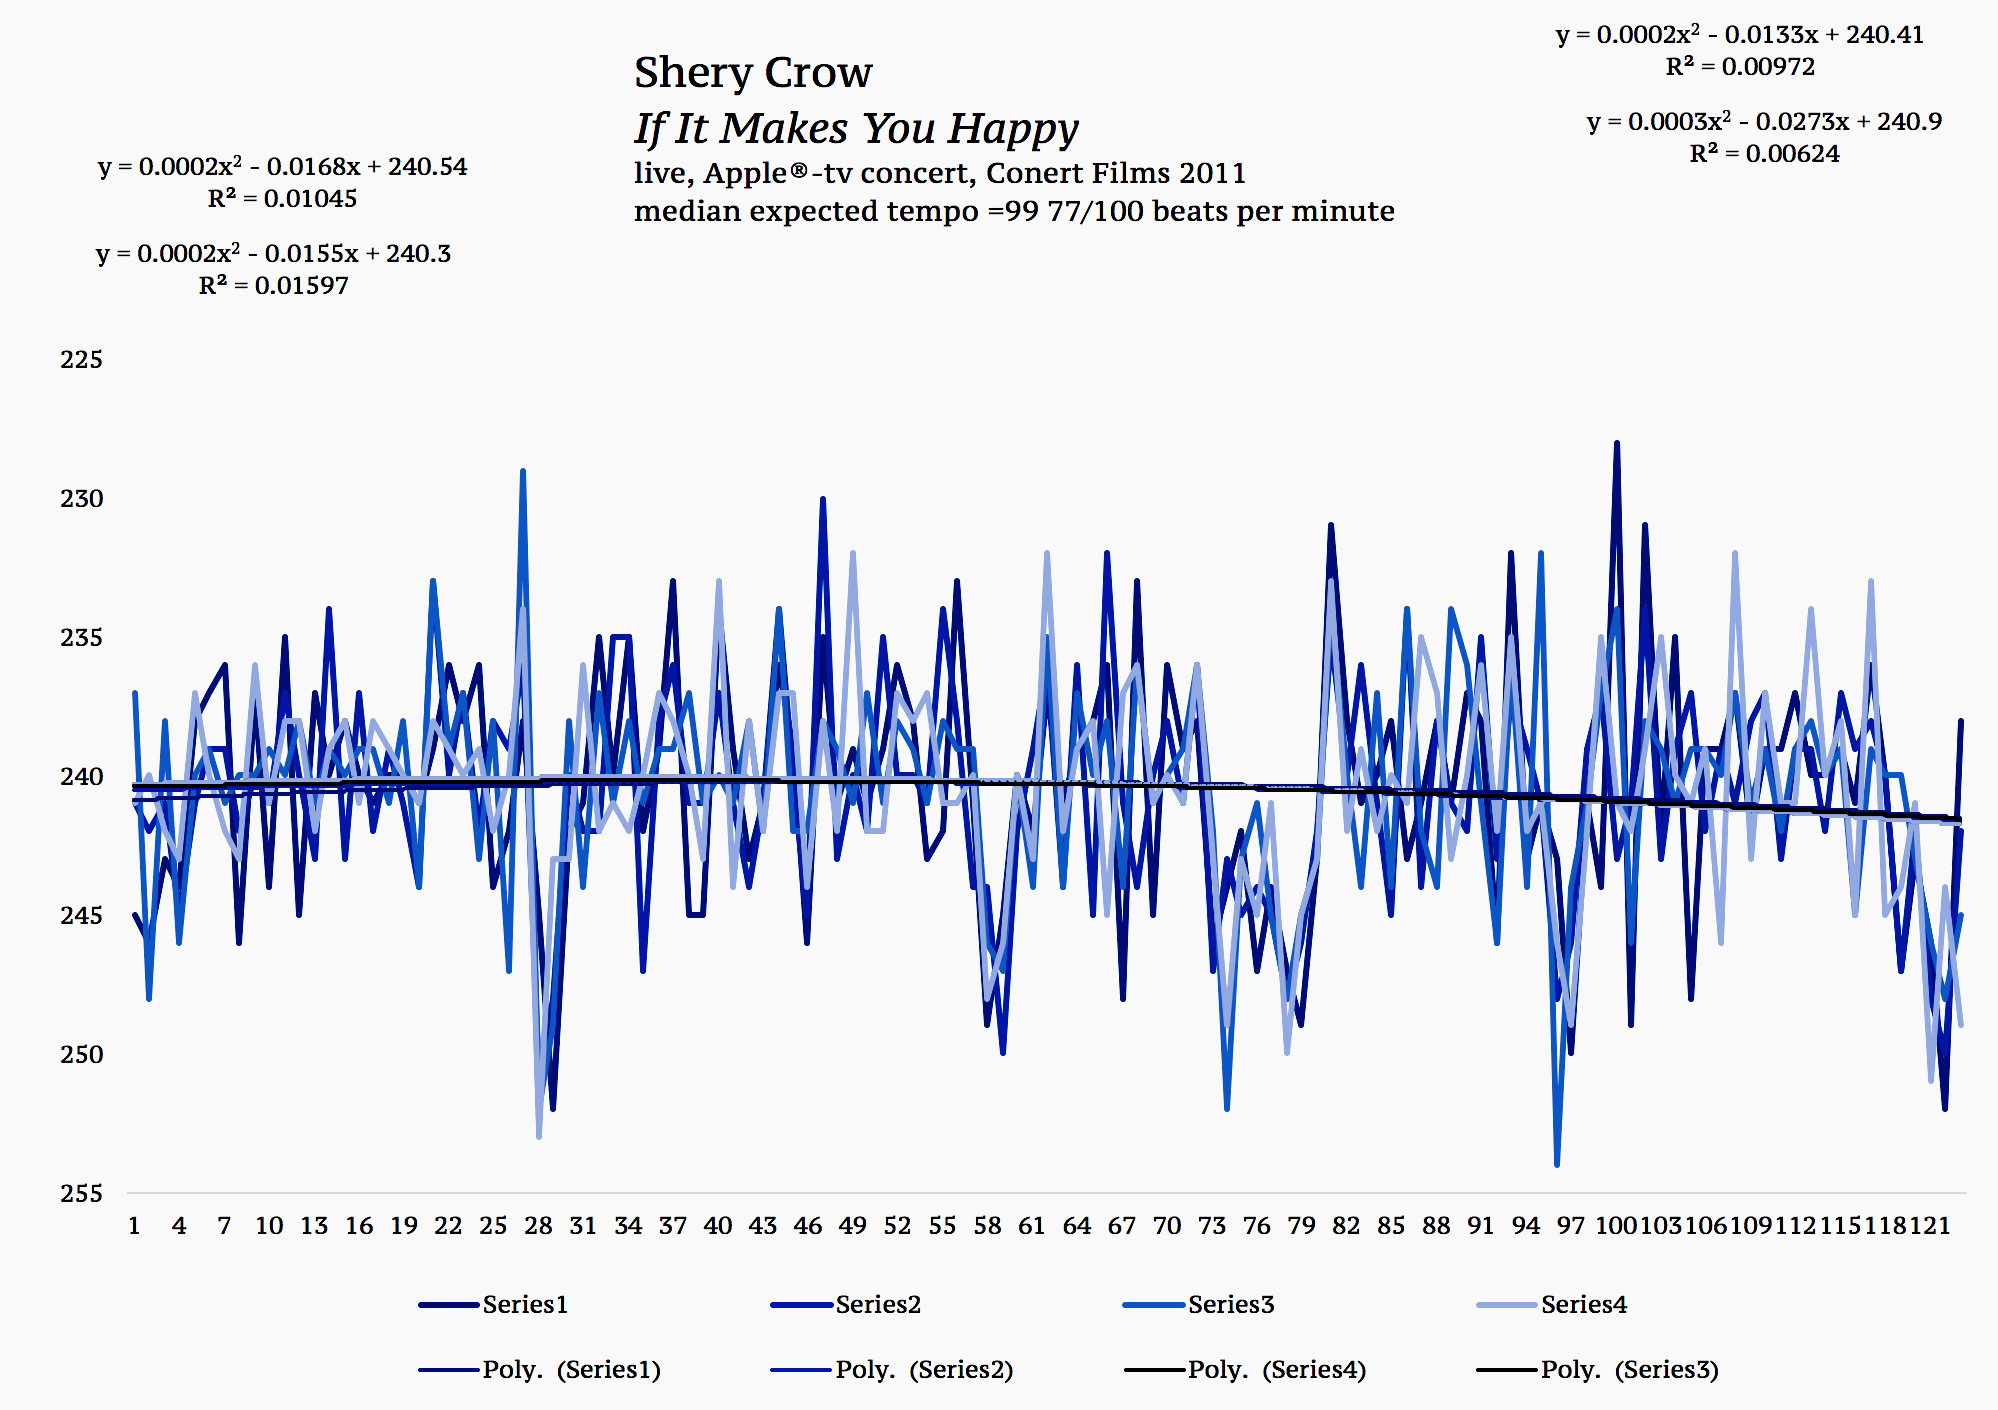Click the Series2 legend entry
1998x1410 pixels.
[877, 1304]
